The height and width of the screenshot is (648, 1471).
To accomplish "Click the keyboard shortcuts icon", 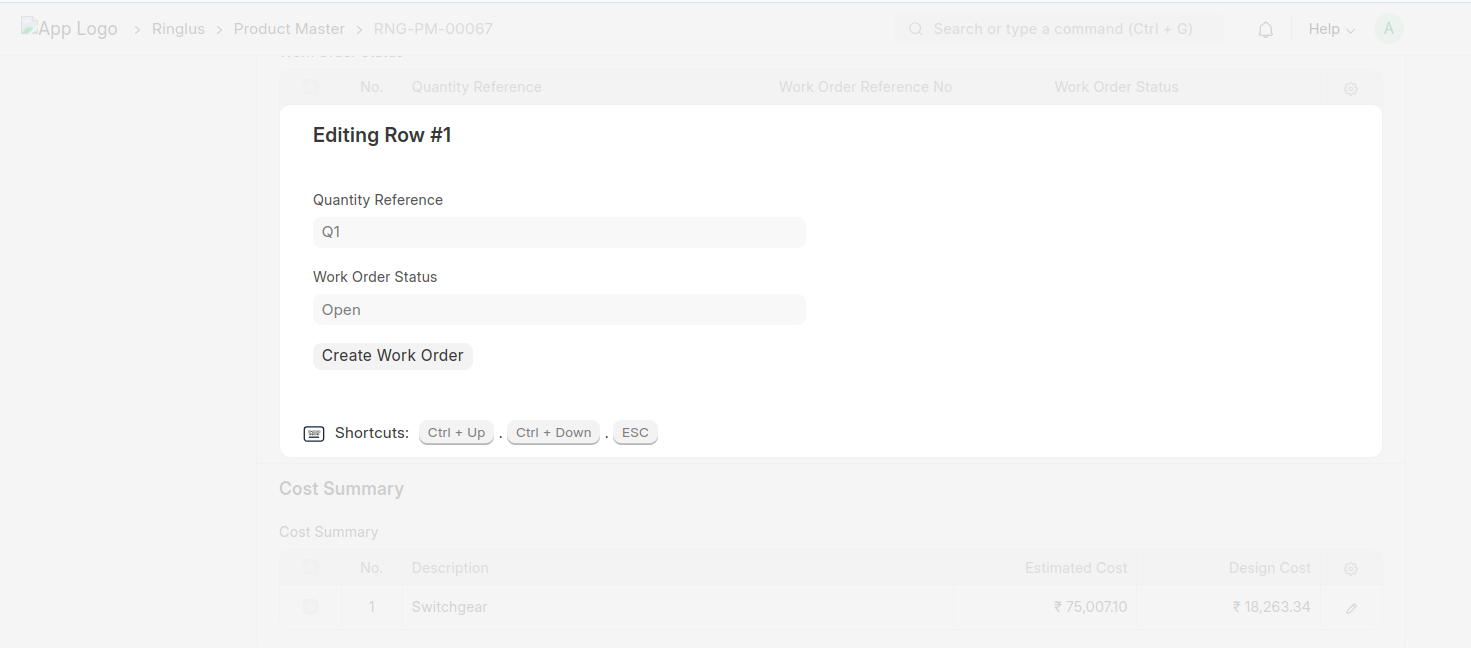I will 314,434.
